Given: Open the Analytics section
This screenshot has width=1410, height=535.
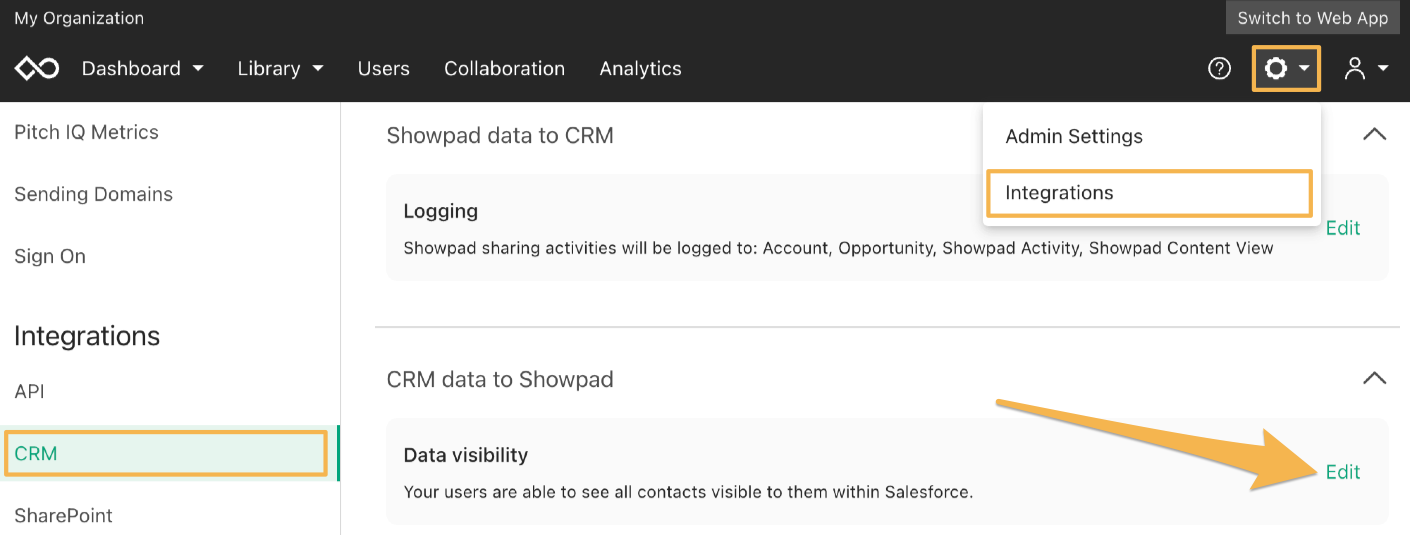Looking at the screenshot, I should click(x=640, y=69).
